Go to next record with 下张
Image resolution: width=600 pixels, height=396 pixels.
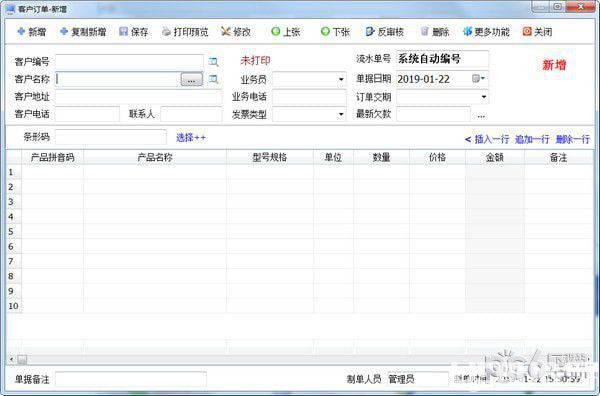click(x=335, y=32)
